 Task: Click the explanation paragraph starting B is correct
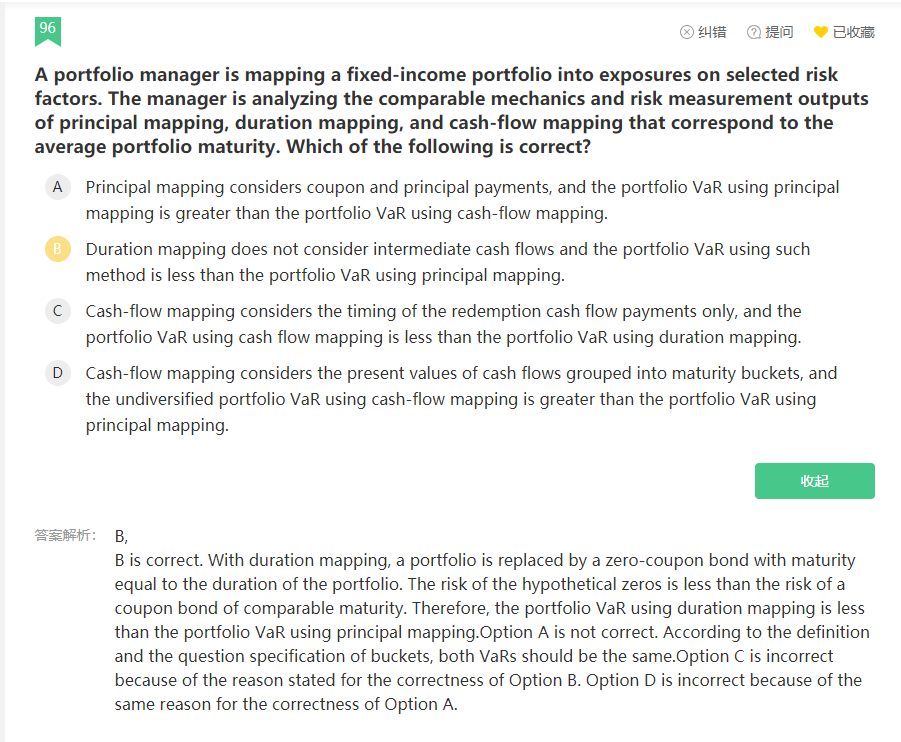click(492, 632)
